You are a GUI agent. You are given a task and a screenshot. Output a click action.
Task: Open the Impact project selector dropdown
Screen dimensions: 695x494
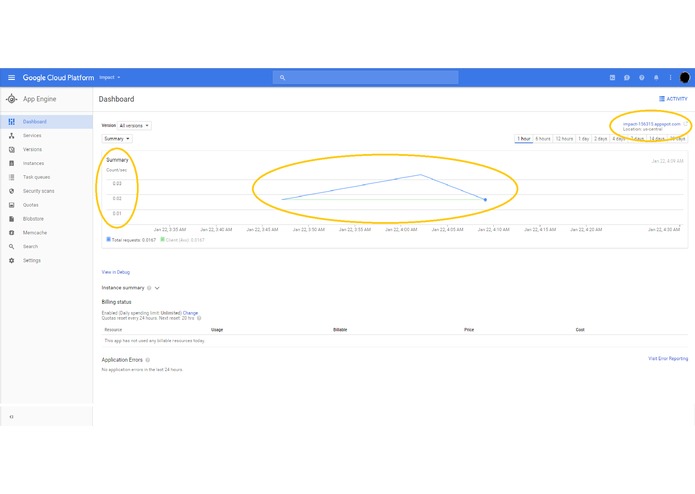(x=109, y=78)
